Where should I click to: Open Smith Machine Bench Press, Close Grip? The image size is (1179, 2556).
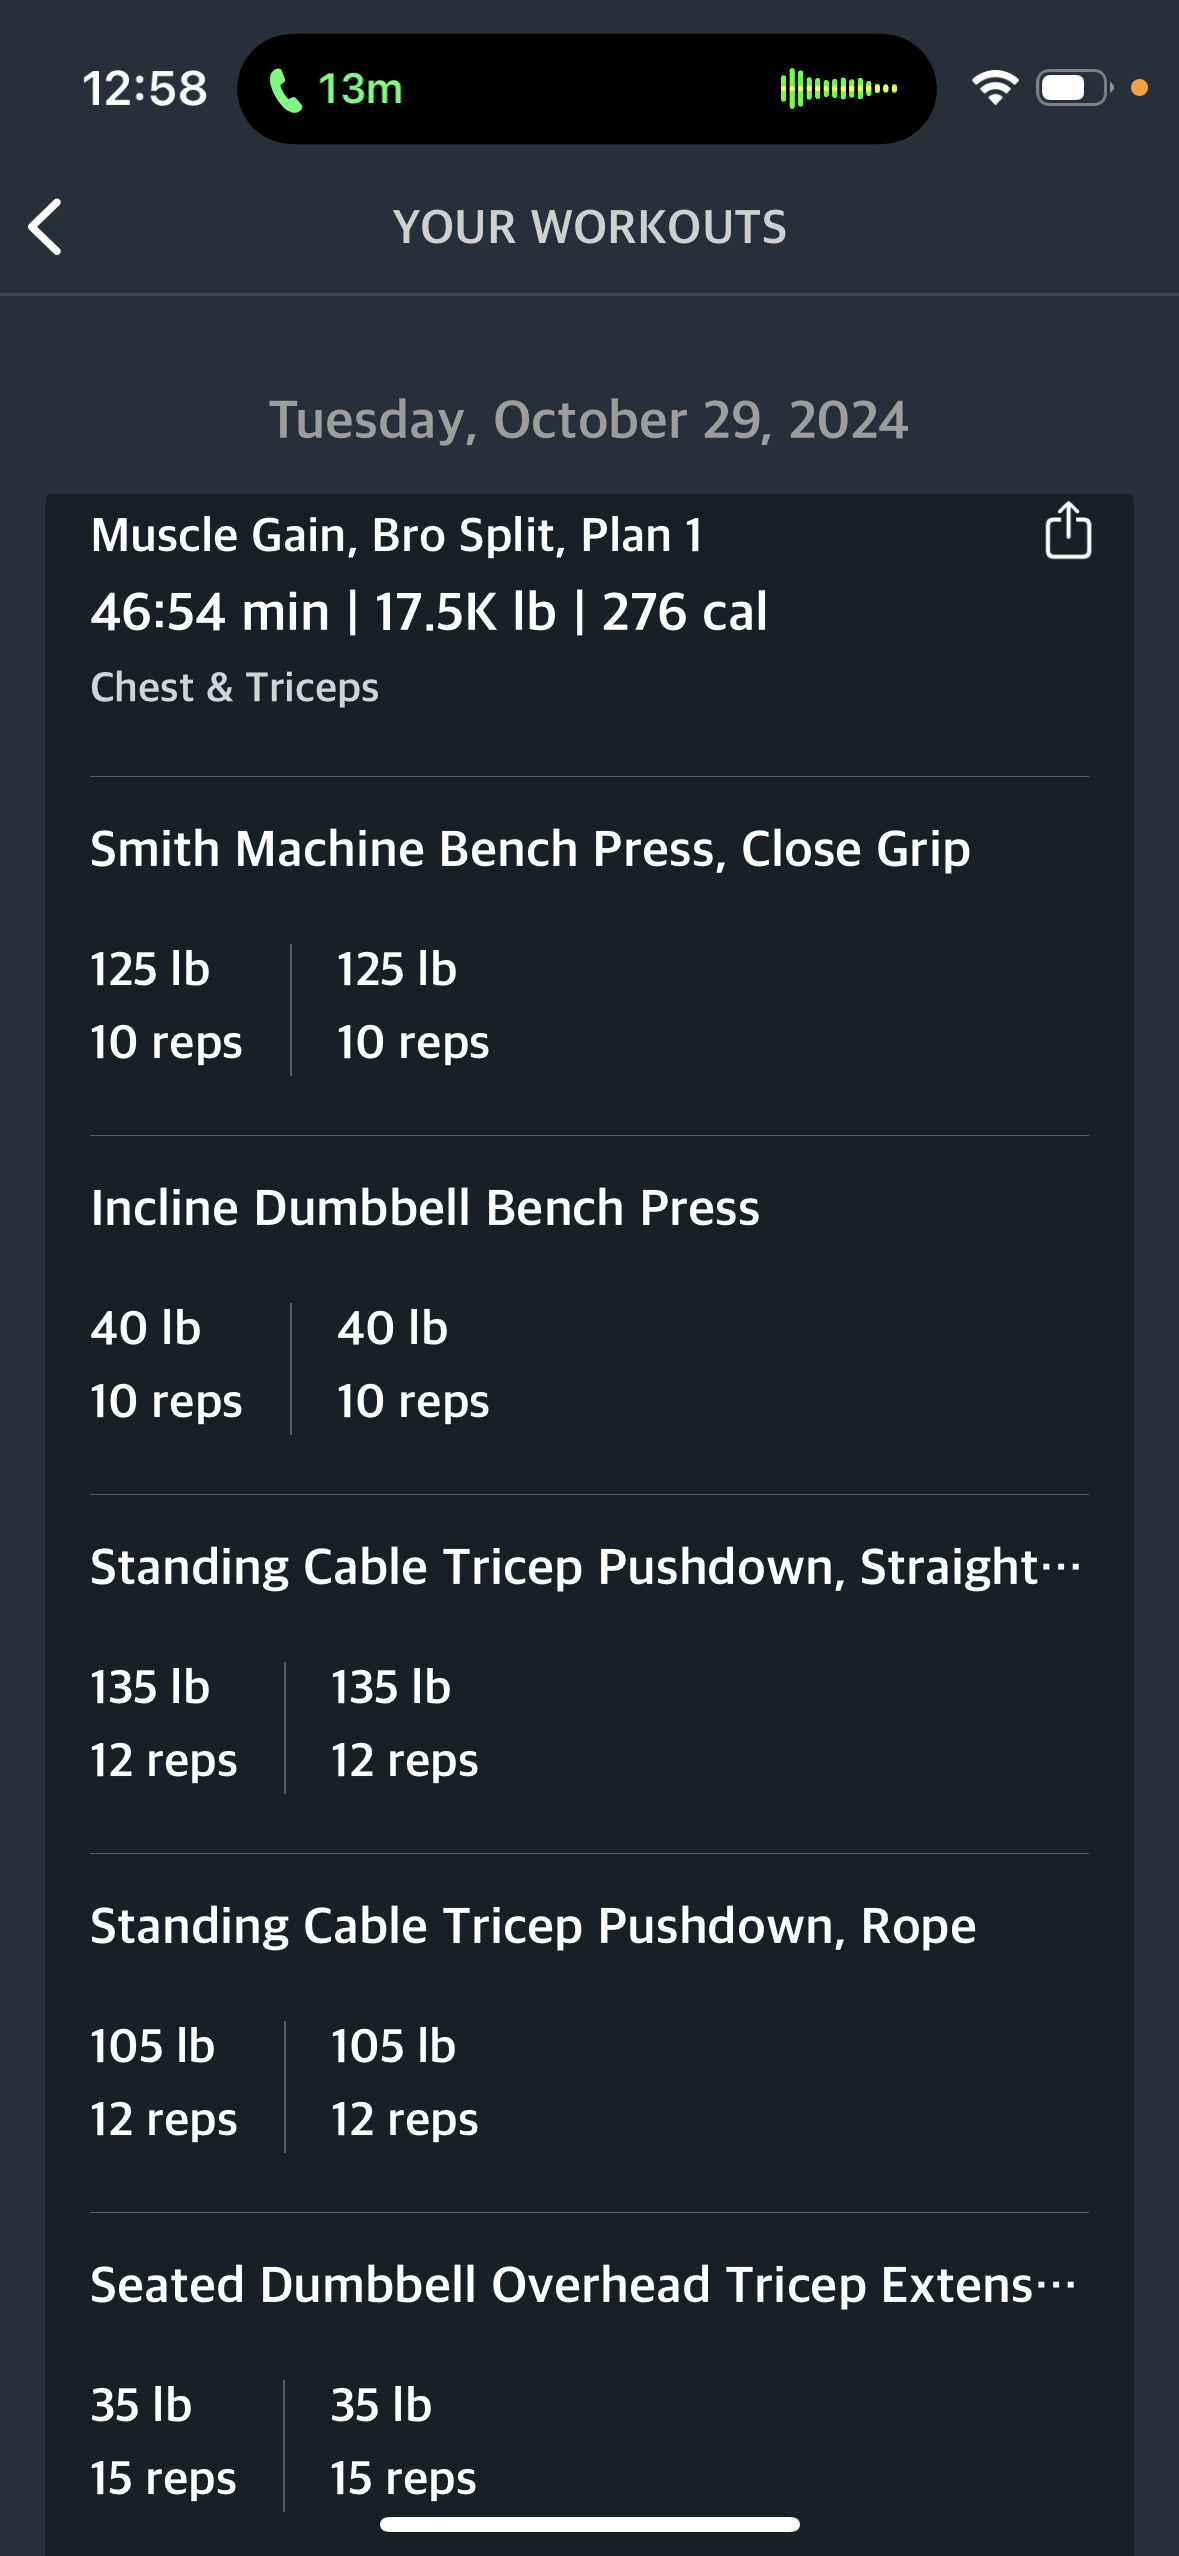tap(530, 849)
